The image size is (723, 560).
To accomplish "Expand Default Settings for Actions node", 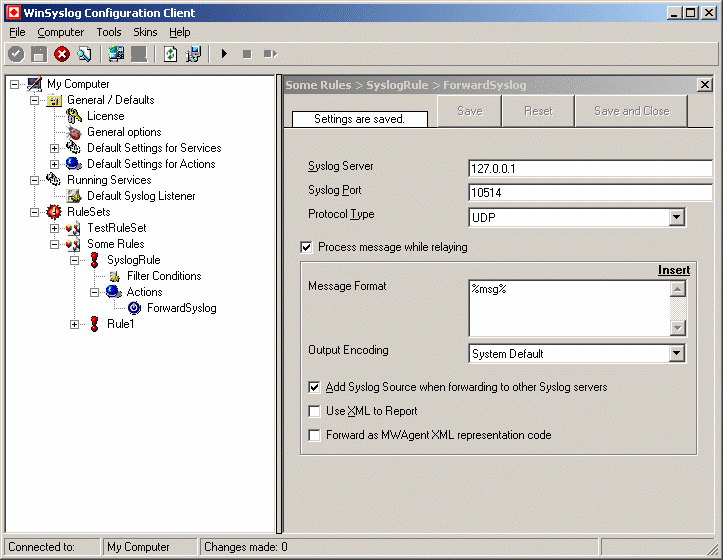I will click(54, 165).
